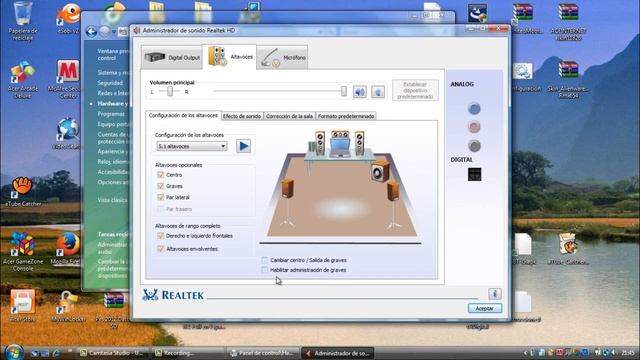Mute the main volume with the speaker icon
This screenshot has width=640, height=360.
[359, 92]
